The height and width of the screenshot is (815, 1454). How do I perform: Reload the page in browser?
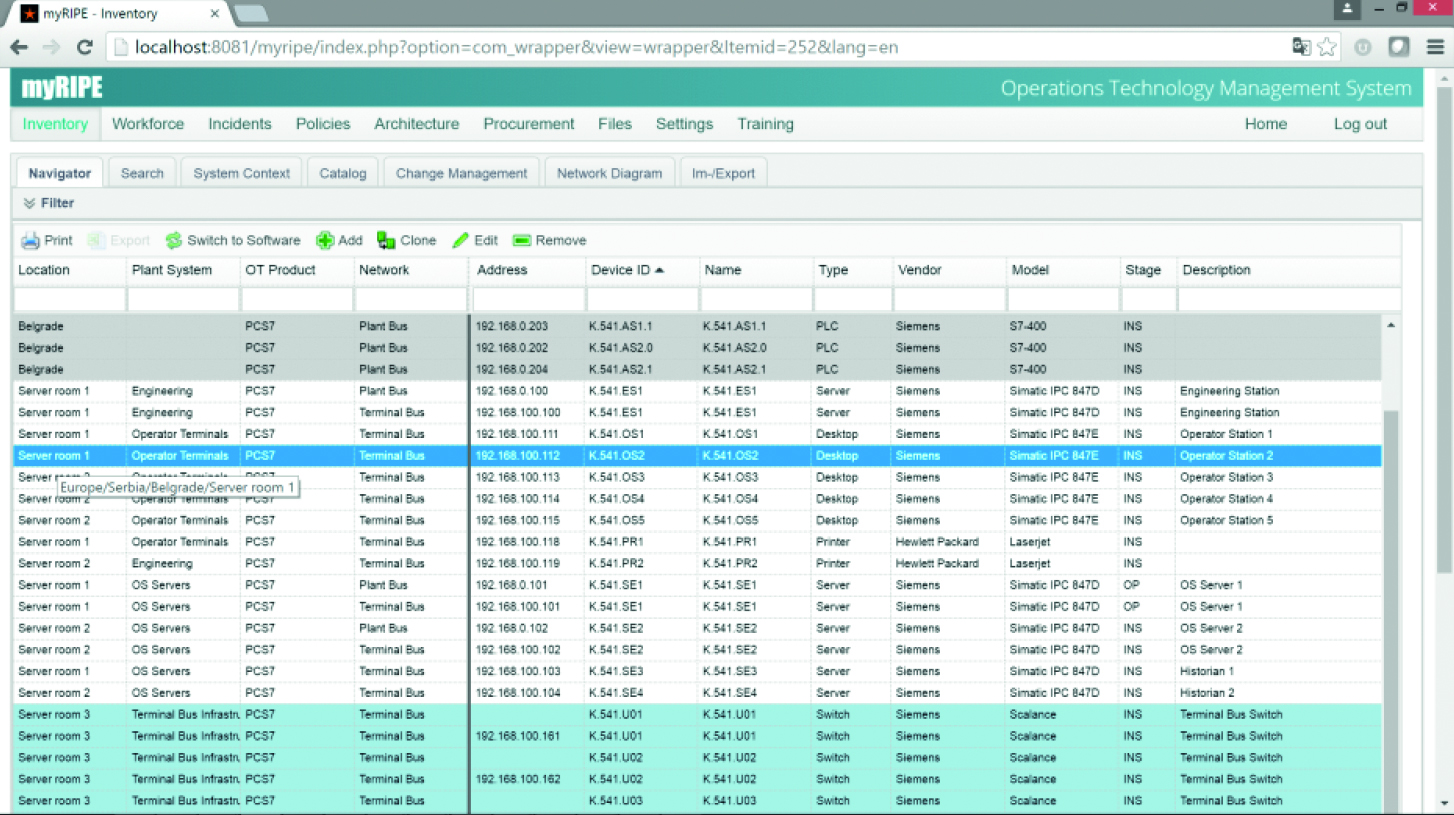coord(85,47)
